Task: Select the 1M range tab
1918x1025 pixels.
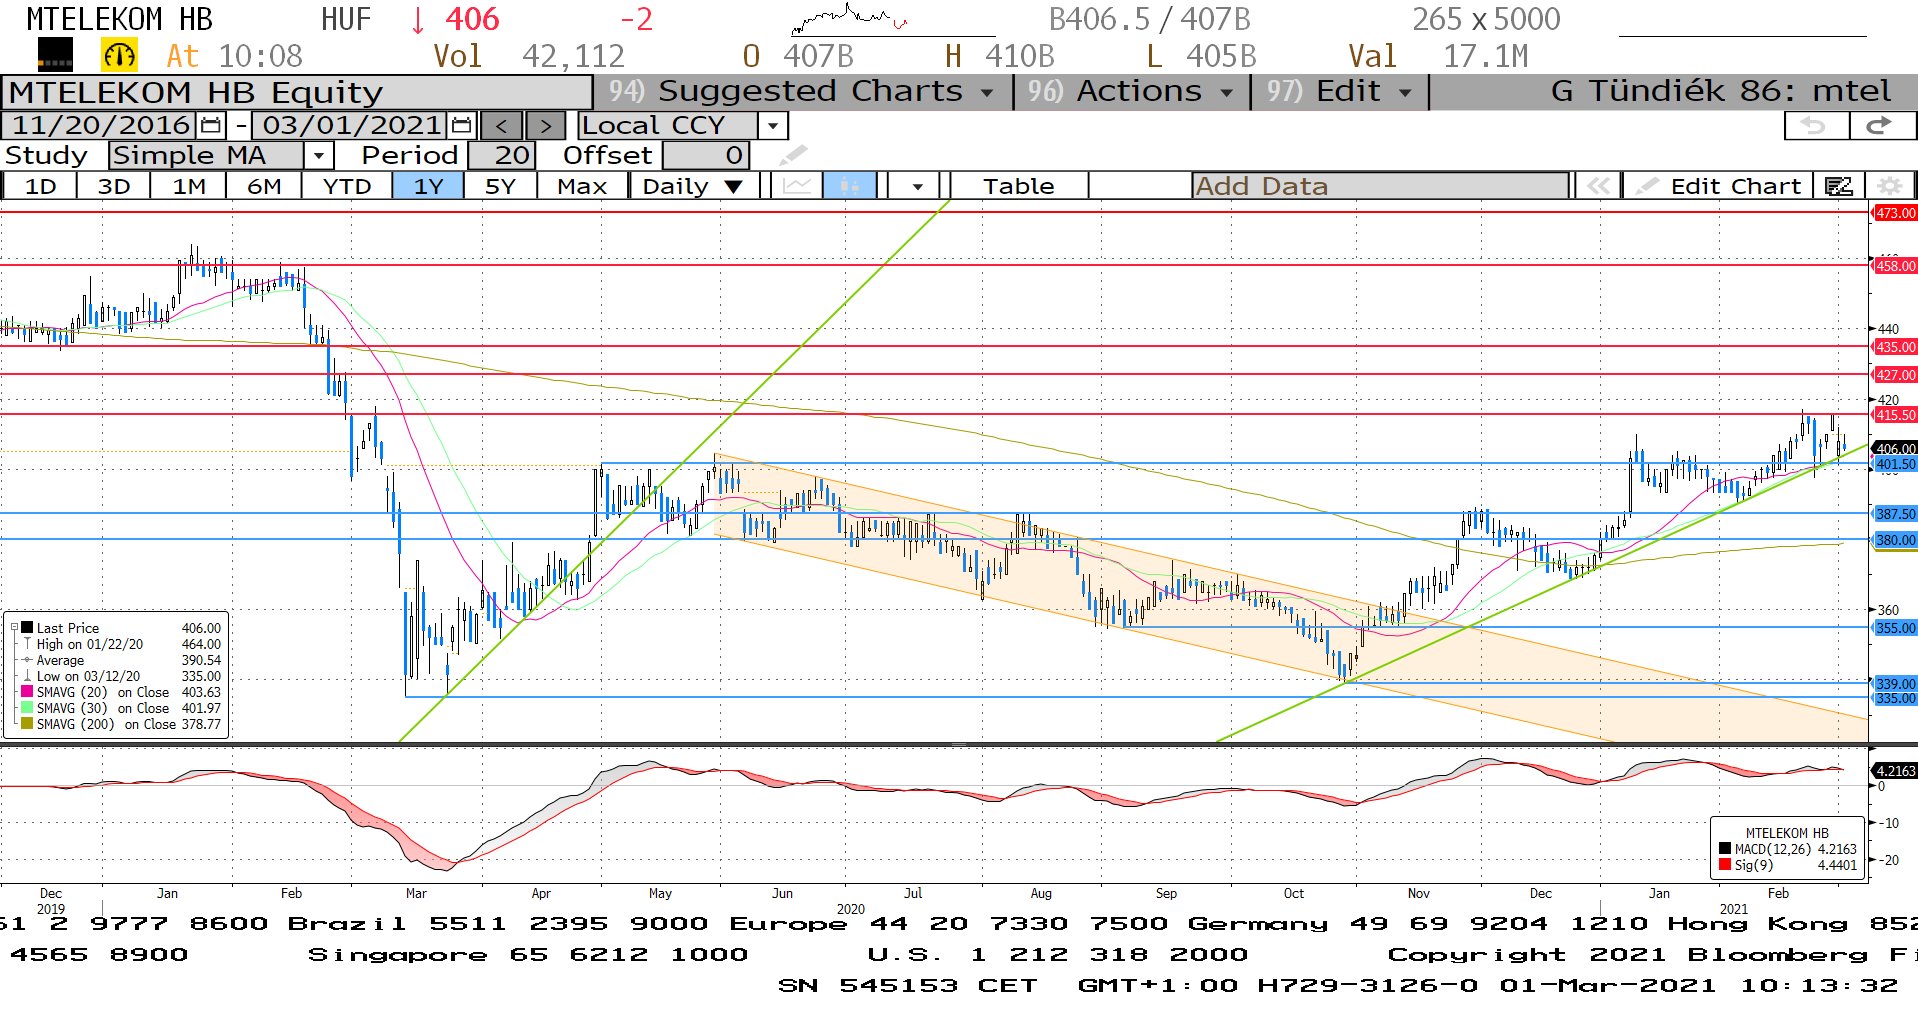Action: click(x=189, y=186)
